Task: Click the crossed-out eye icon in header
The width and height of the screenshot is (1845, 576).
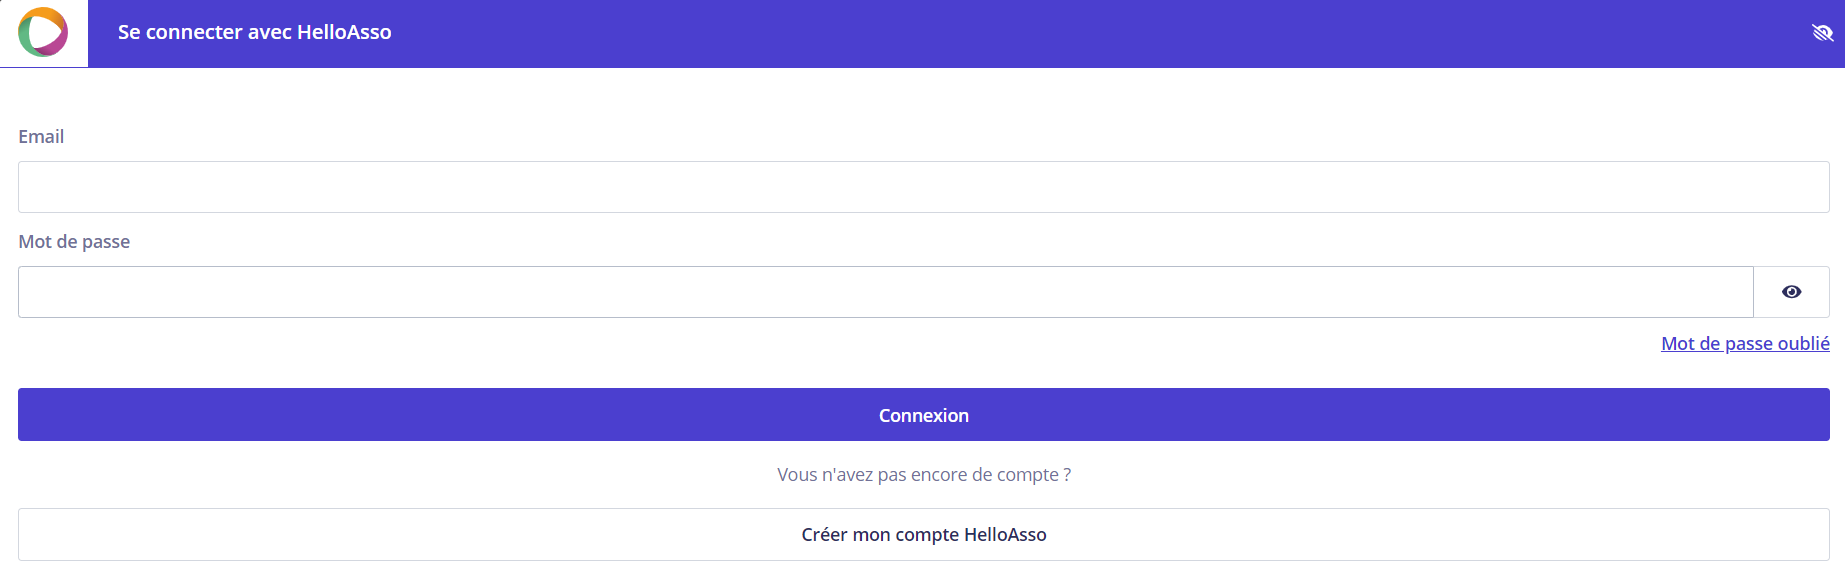Action: [x=1822, y=33]
